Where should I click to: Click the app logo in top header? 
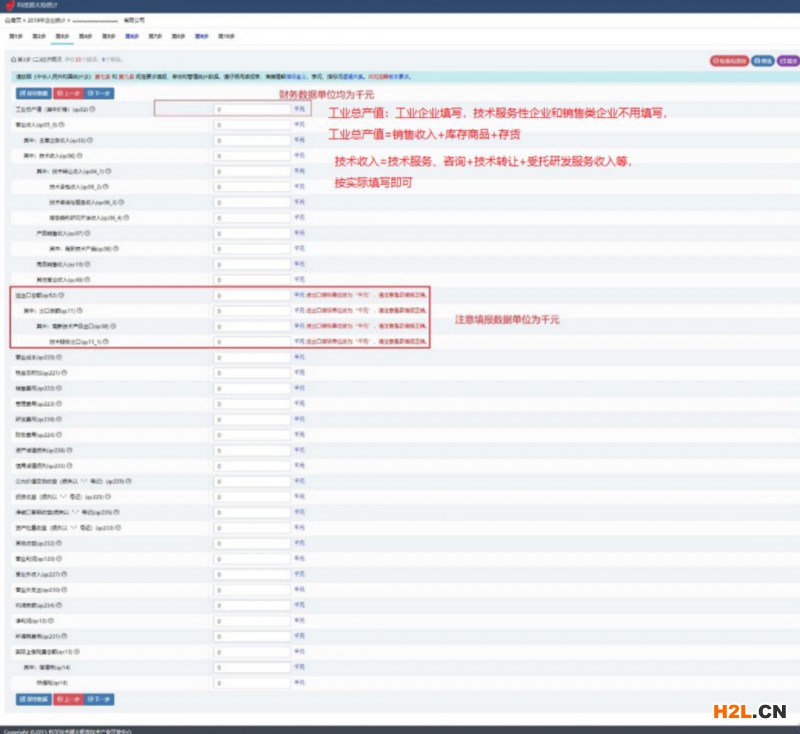point(10,6)
